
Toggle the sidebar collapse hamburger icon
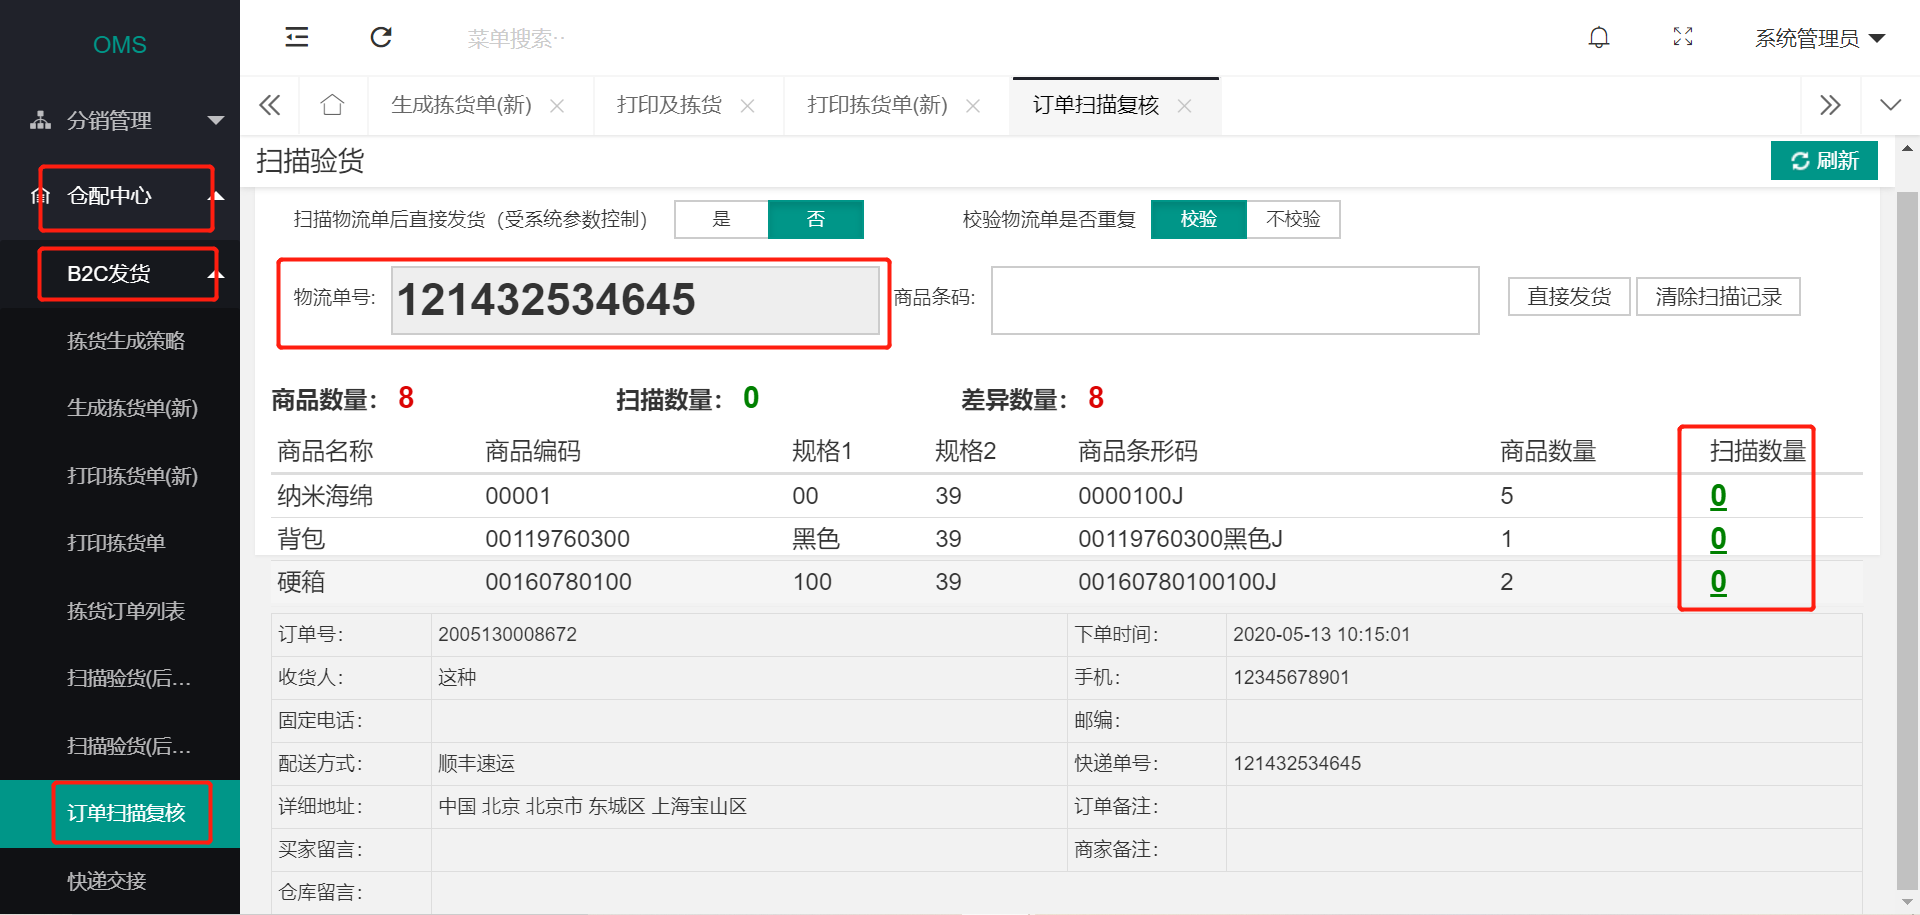[x=297, y=38]
